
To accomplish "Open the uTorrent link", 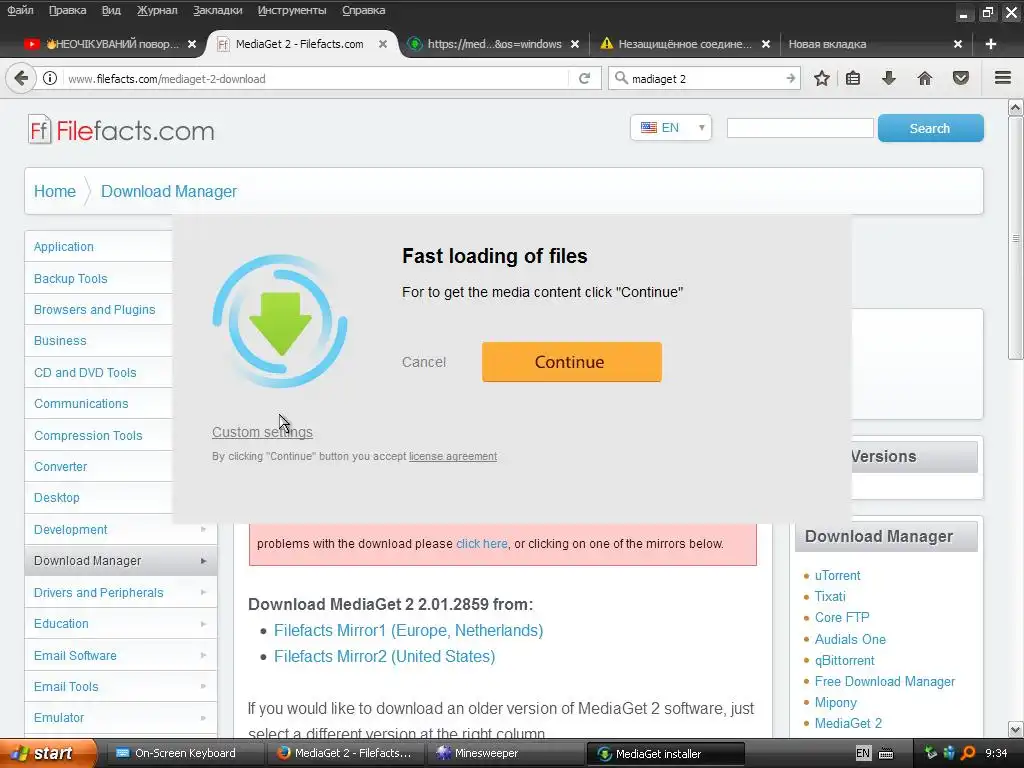I will point(837,575).
